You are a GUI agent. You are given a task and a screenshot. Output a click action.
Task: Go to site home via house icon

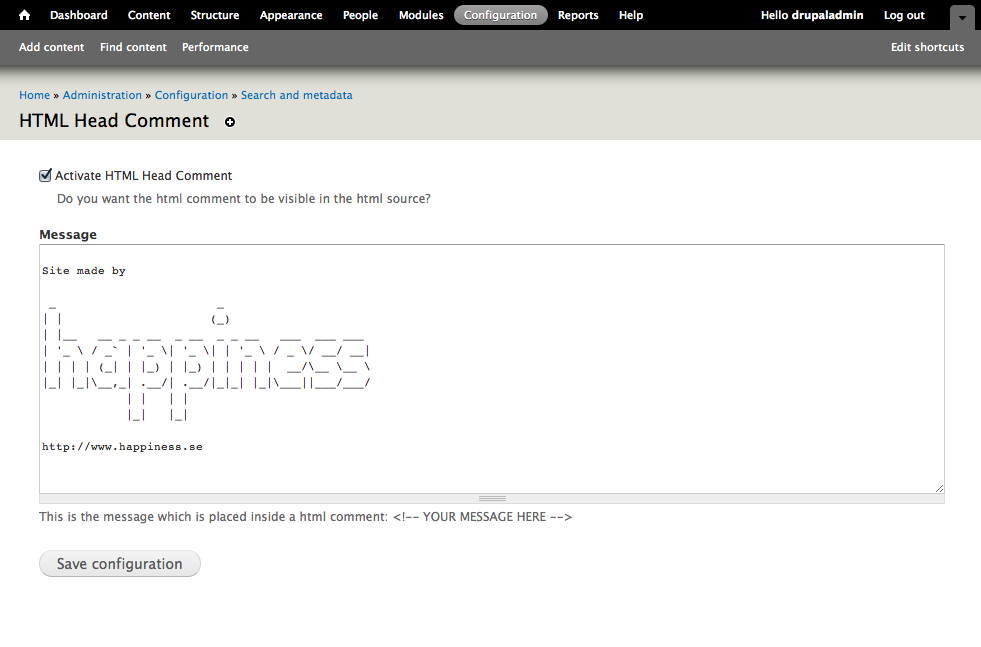tap(24, 15)
